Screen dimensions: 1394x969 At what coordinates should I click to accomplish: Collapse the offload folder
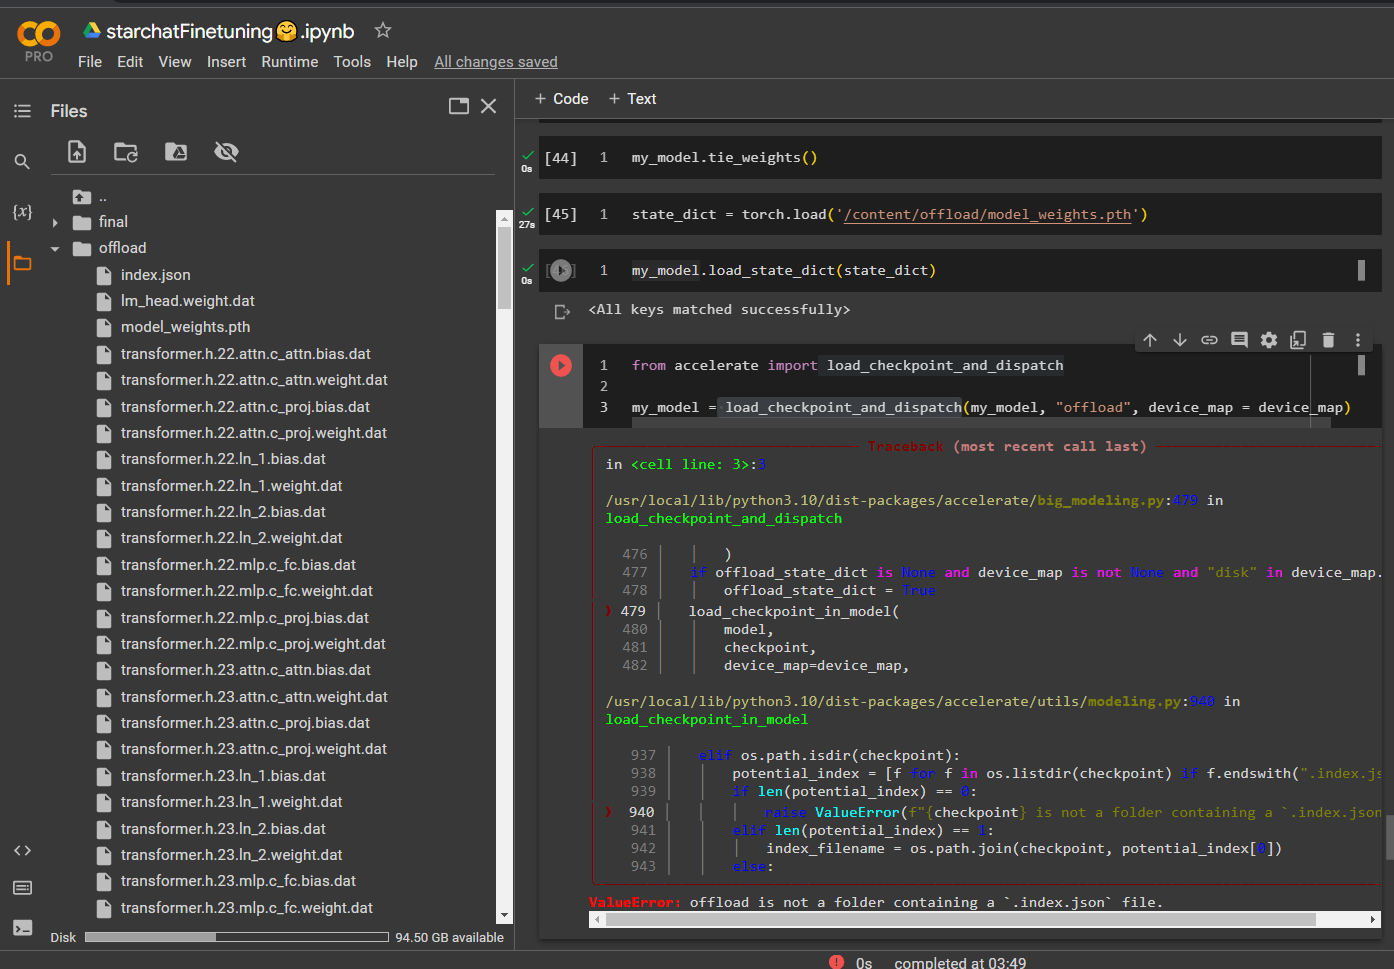click(55, 249)
